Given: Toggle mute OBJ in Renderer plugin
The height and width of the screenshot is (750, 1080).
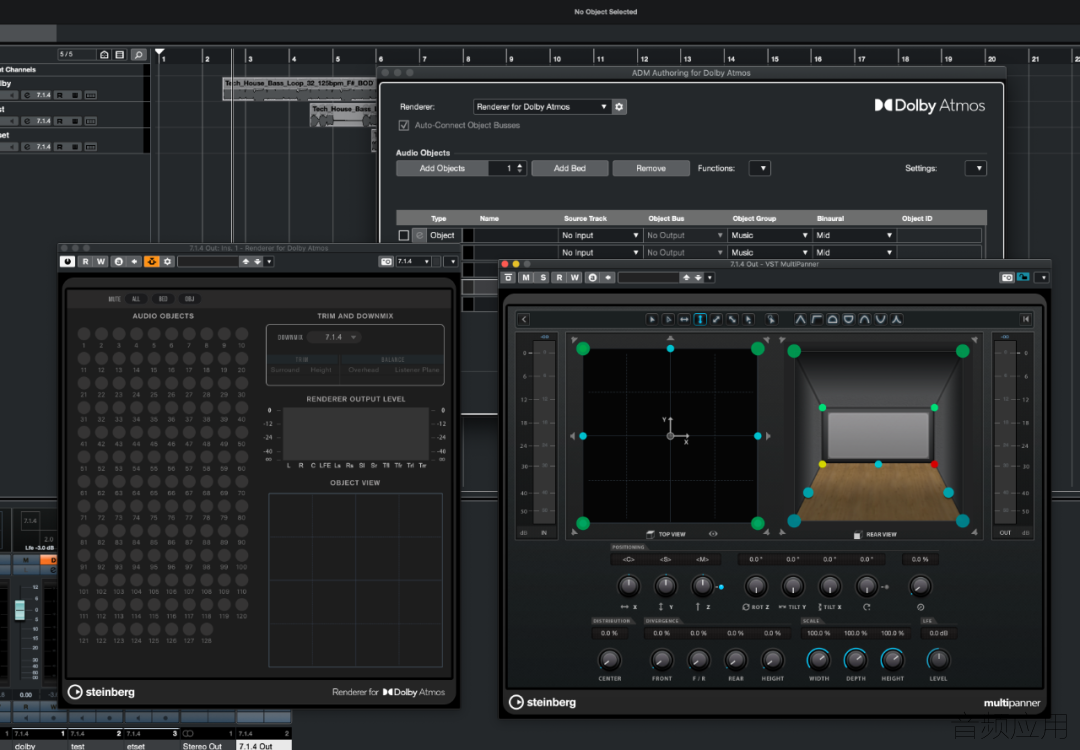Looking at the screenshot, I should (x=189, y=299).
